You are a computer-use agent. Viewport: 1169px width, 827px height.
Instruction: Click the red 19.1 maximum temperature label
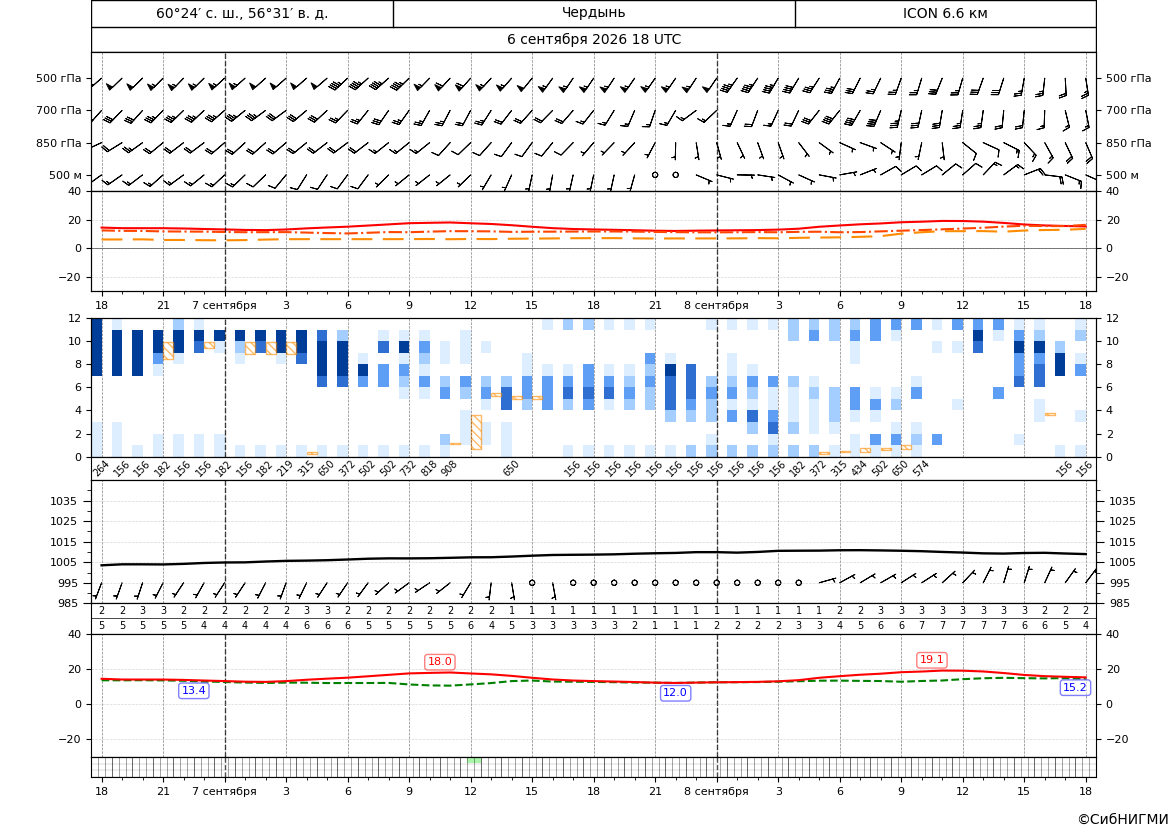tap(931, 660)
